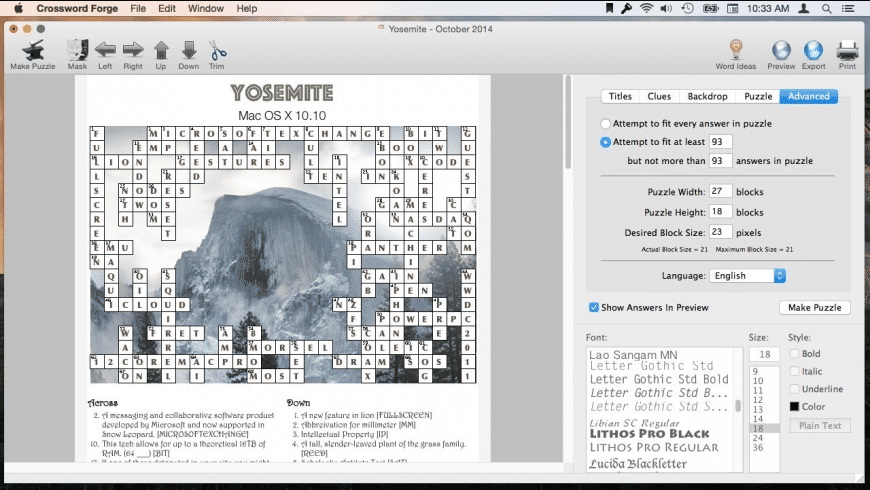Click the bookmark icon in menu bar
870x490 pixels.
pyautogui.click(x=609, y=8)
